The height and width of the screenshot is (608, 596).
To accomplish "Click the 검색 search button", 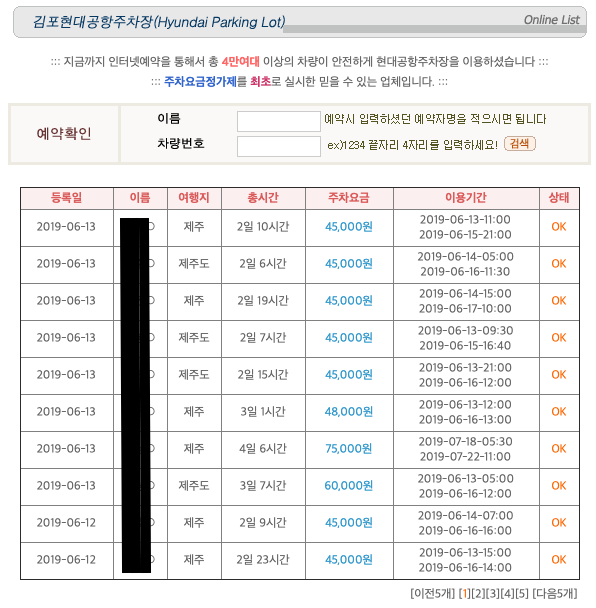I will click(x=520, y=144).
